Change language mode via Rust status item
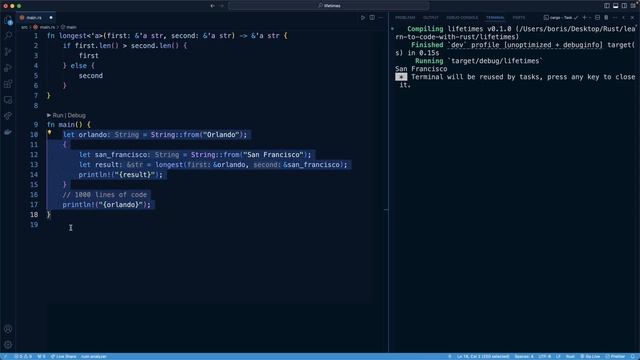Image resolution: width=640 pixels, height=360 pixels. click(570, 356)
